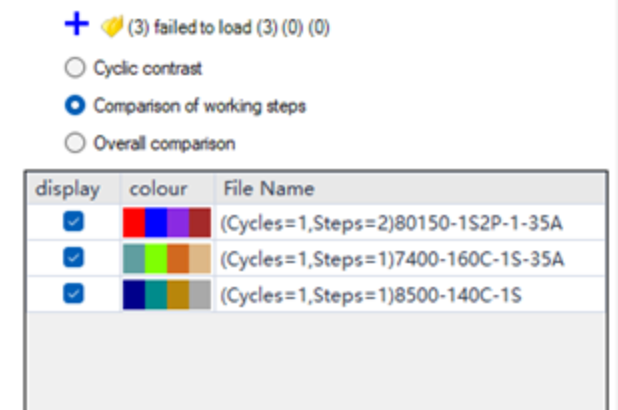Select Comparison of working steps option
Viewport: 618px width, 410px height.
click(x=75, y=105)
